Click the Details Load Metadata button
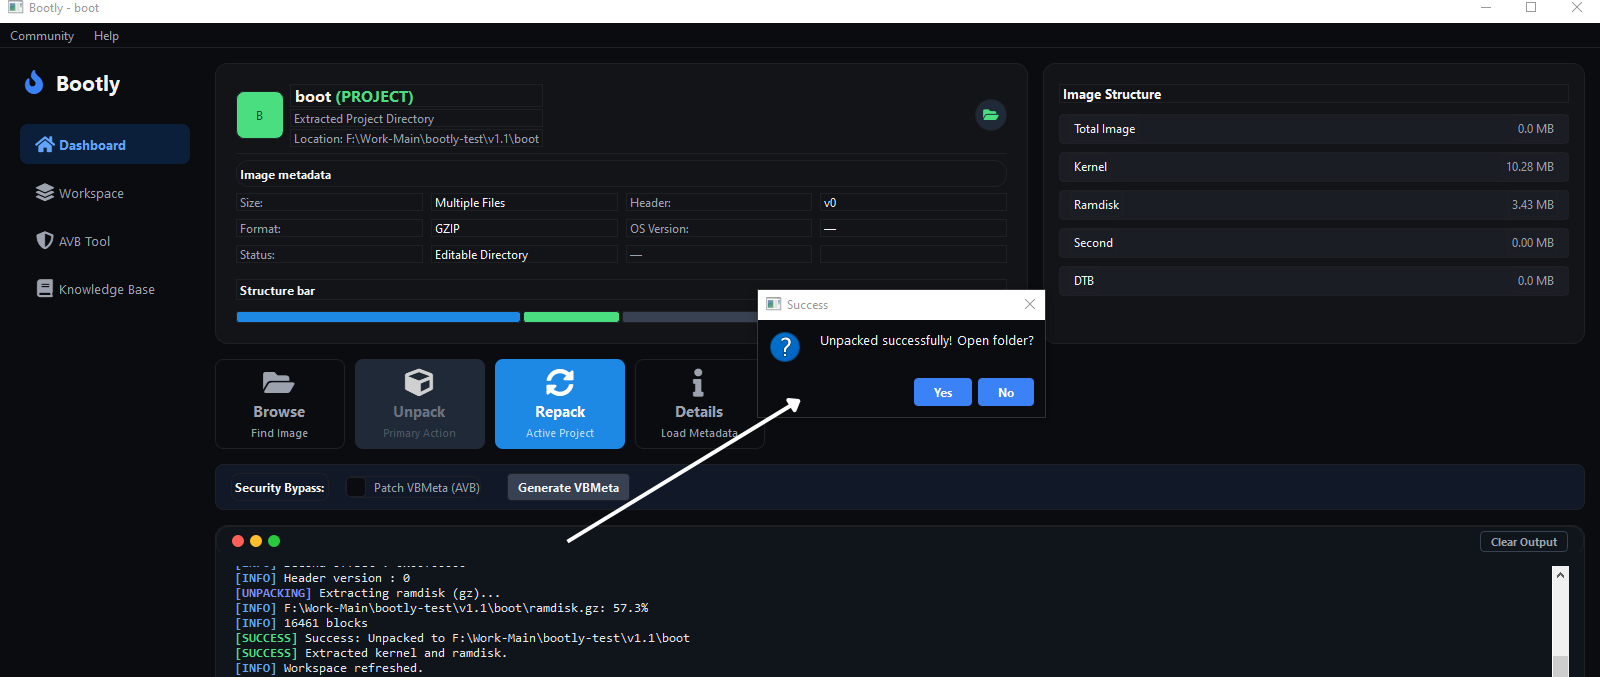 699,404
